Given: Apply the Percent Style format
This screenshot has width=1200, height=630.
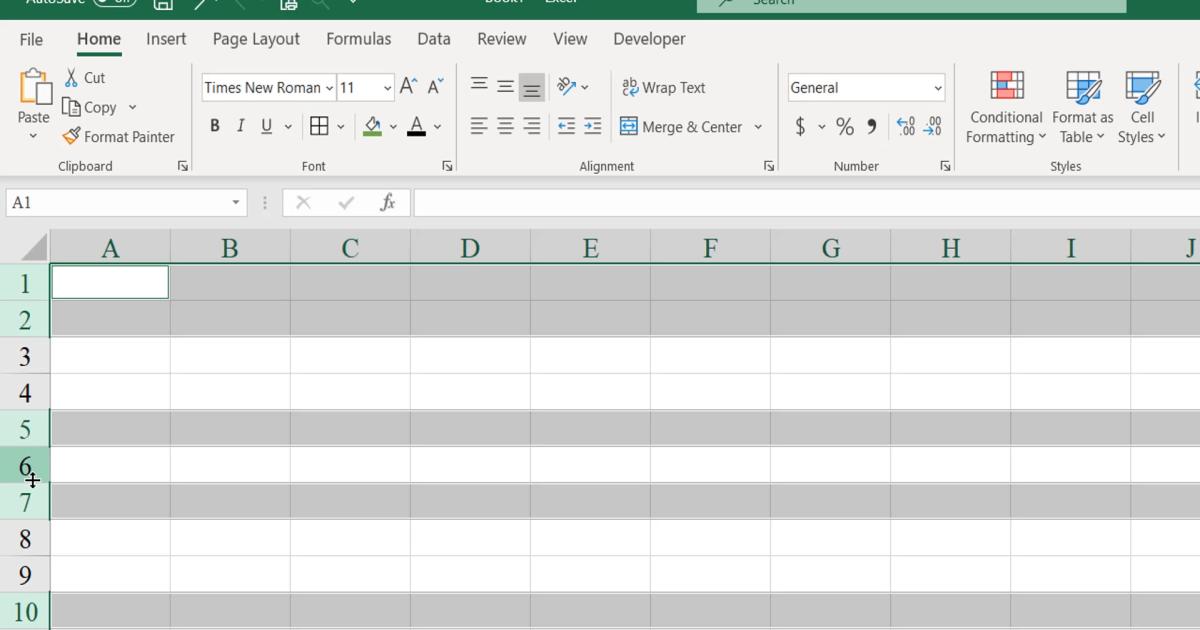Looking at the screenshot, I should coord(845,126).
